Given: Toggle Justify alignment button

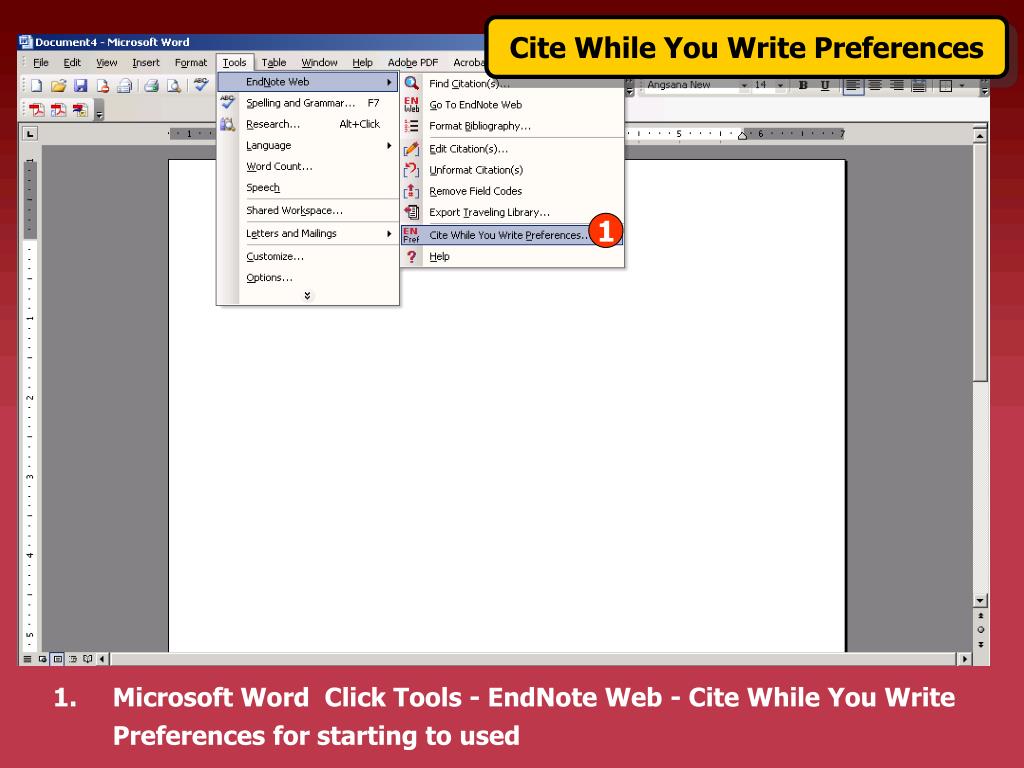Looking at the screenshot, I should [919, 86].
